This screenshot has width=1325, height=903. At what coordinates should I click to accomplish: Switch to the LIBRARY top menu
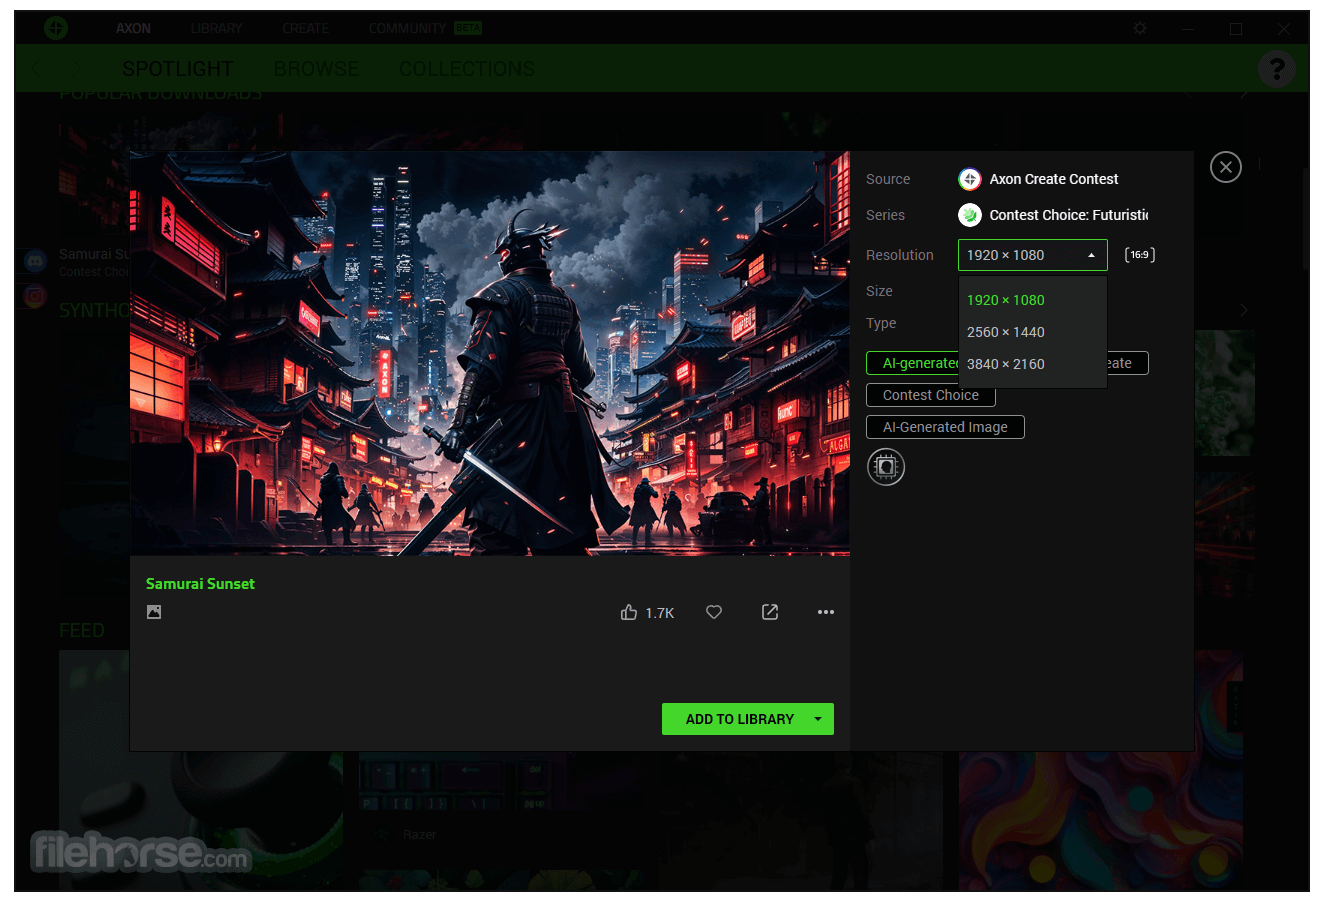217,28
